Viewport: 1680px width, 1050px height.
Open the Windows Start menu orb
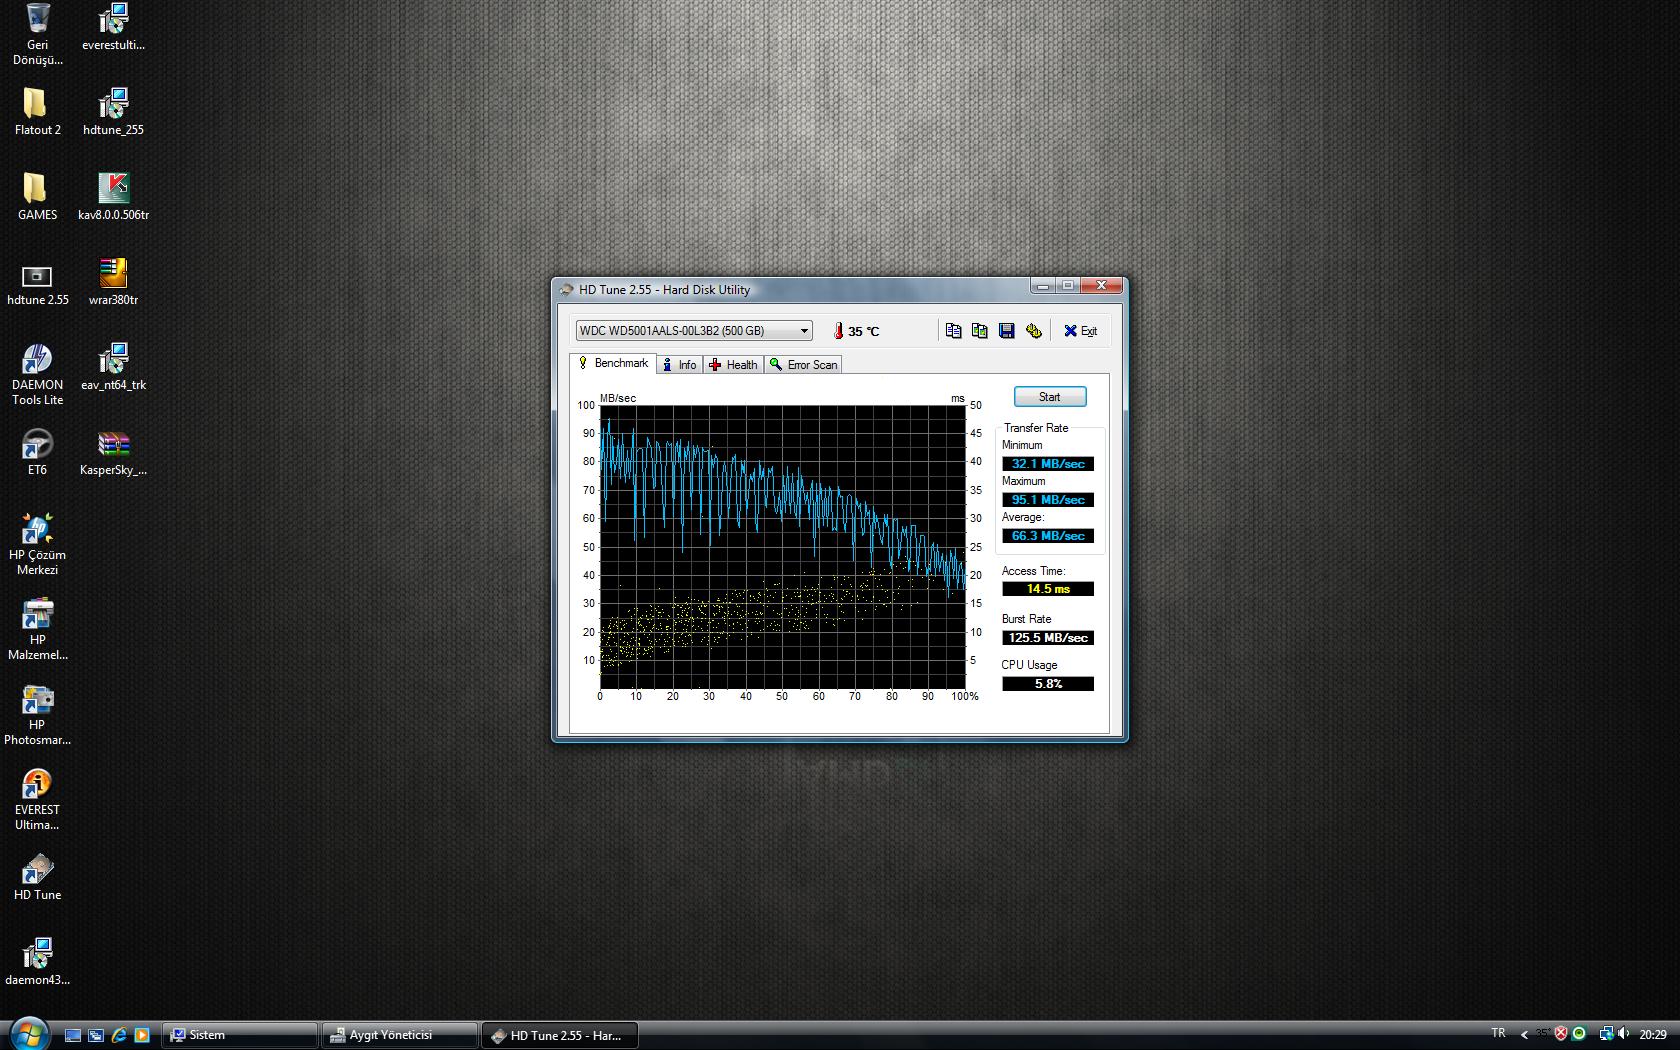coord(28,1033)
